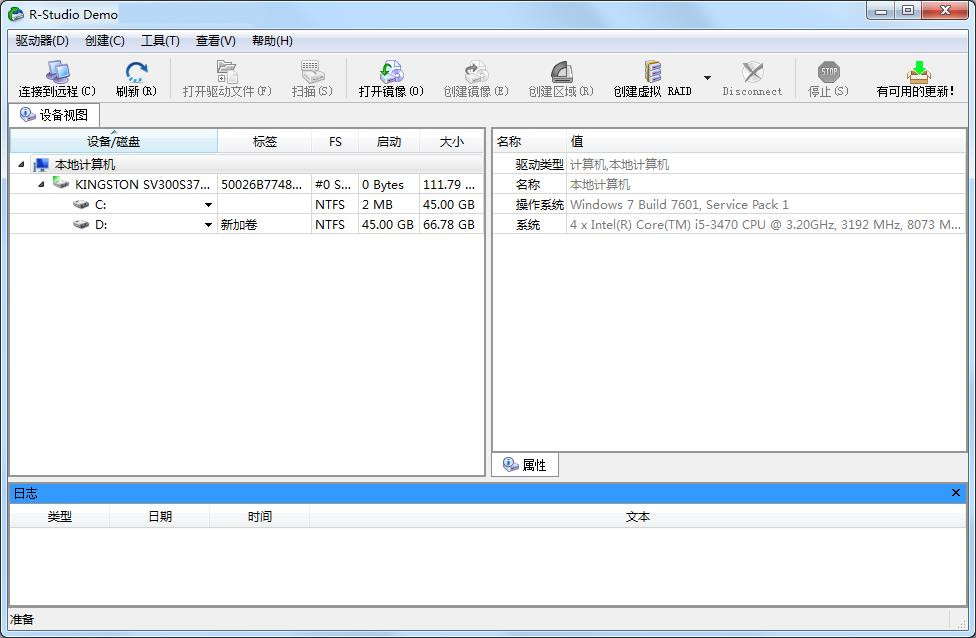Click the Scan (扫描) toolbar icon

click(312, 72)
